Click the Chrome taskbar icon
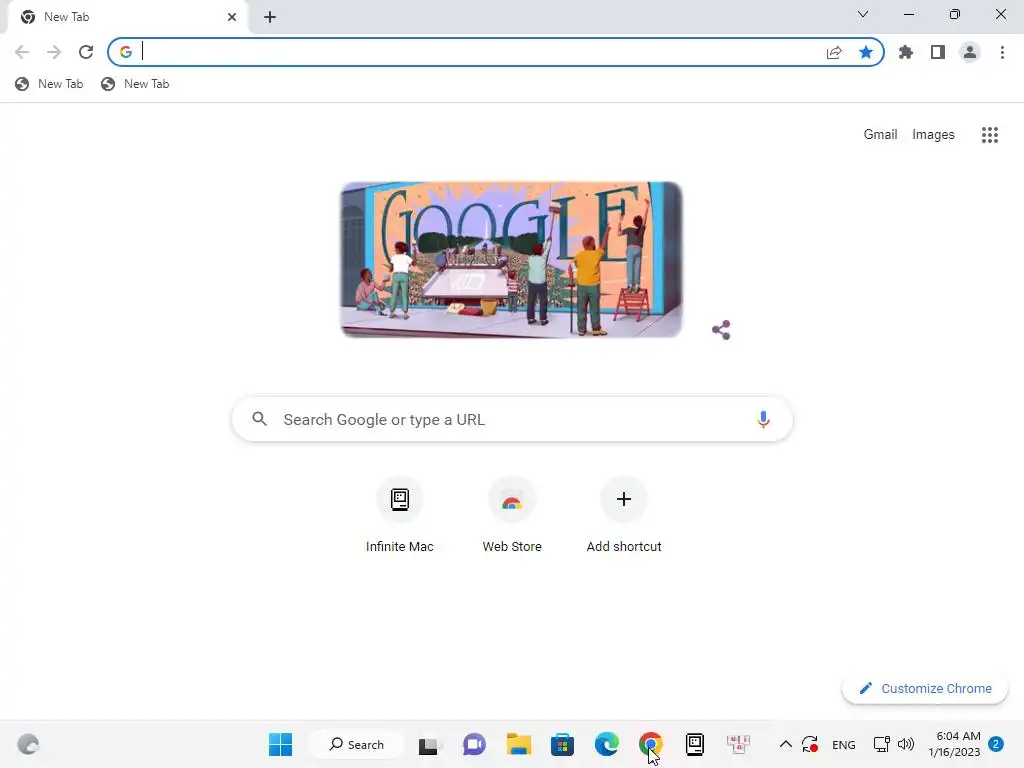Screen dimensions: 1024x768 point(650,744)
